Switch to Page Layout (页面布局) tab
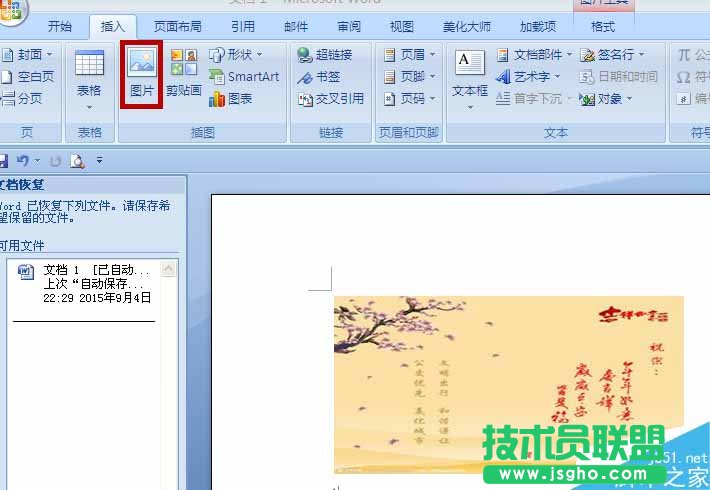 click(178, 27)
